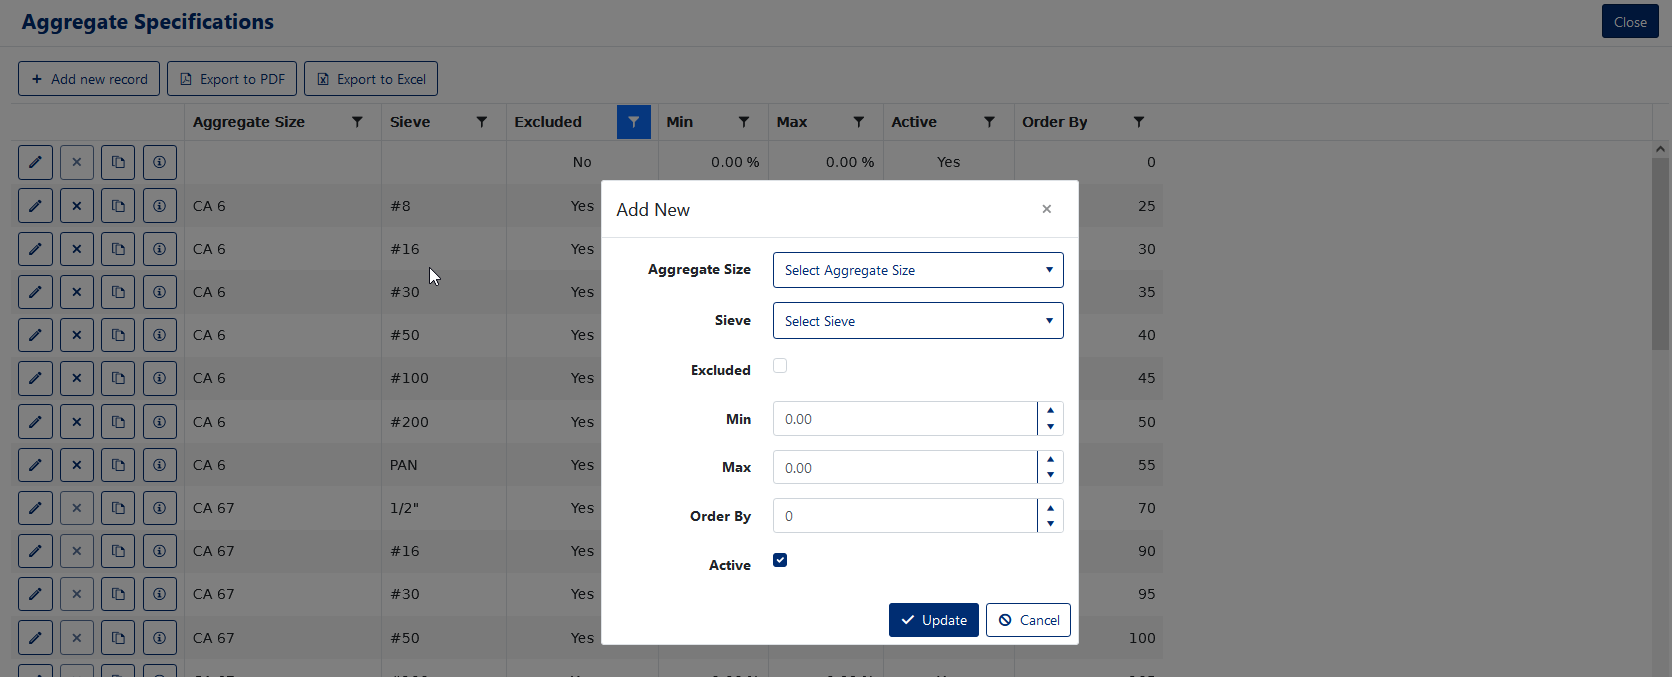Image resolution: width=1672 pixels, height=677 pixels.
Task: Edit the CA 67 #50 row
Action: (35, 638)
